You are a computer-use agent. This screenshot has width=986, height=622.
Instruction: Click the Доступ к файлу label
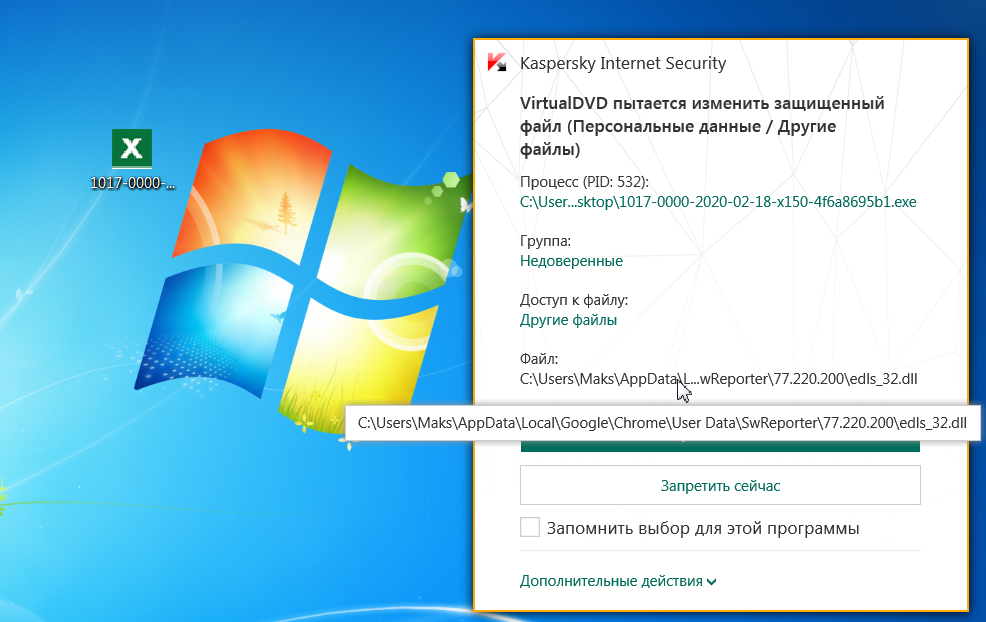573,300
